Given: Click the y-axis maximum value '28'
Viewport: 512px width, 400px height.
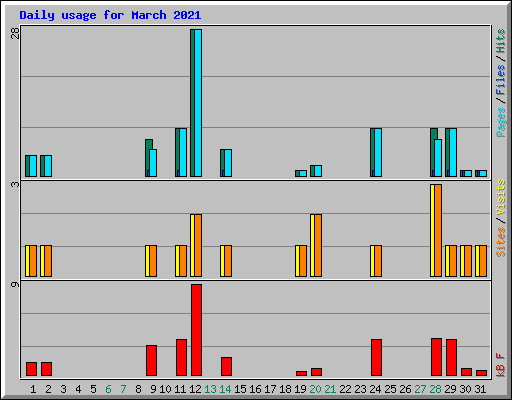Looking at the screenshot, I should [x=15, y=33].
